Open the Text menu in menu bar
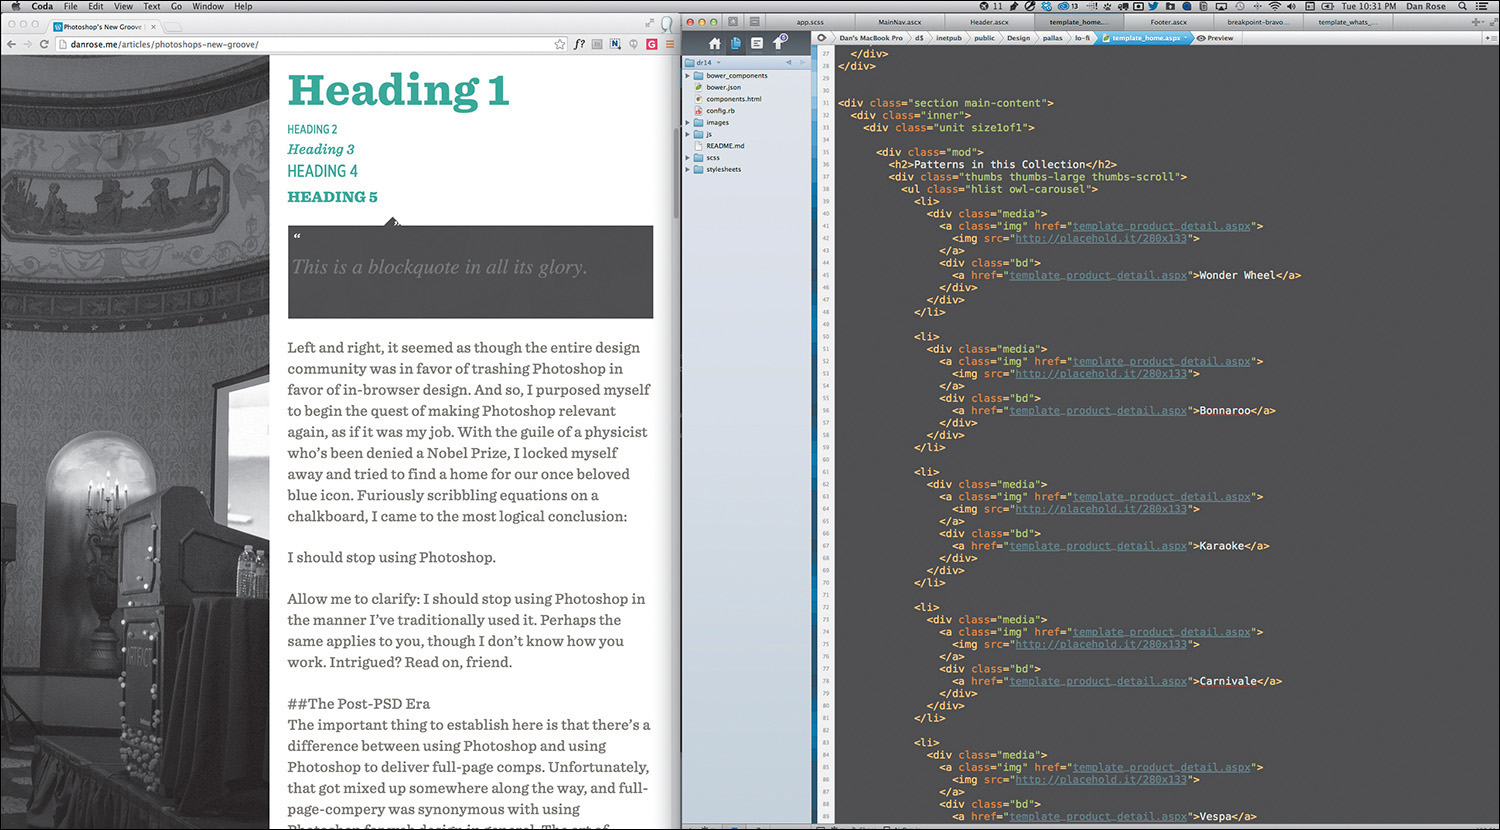 152,6
